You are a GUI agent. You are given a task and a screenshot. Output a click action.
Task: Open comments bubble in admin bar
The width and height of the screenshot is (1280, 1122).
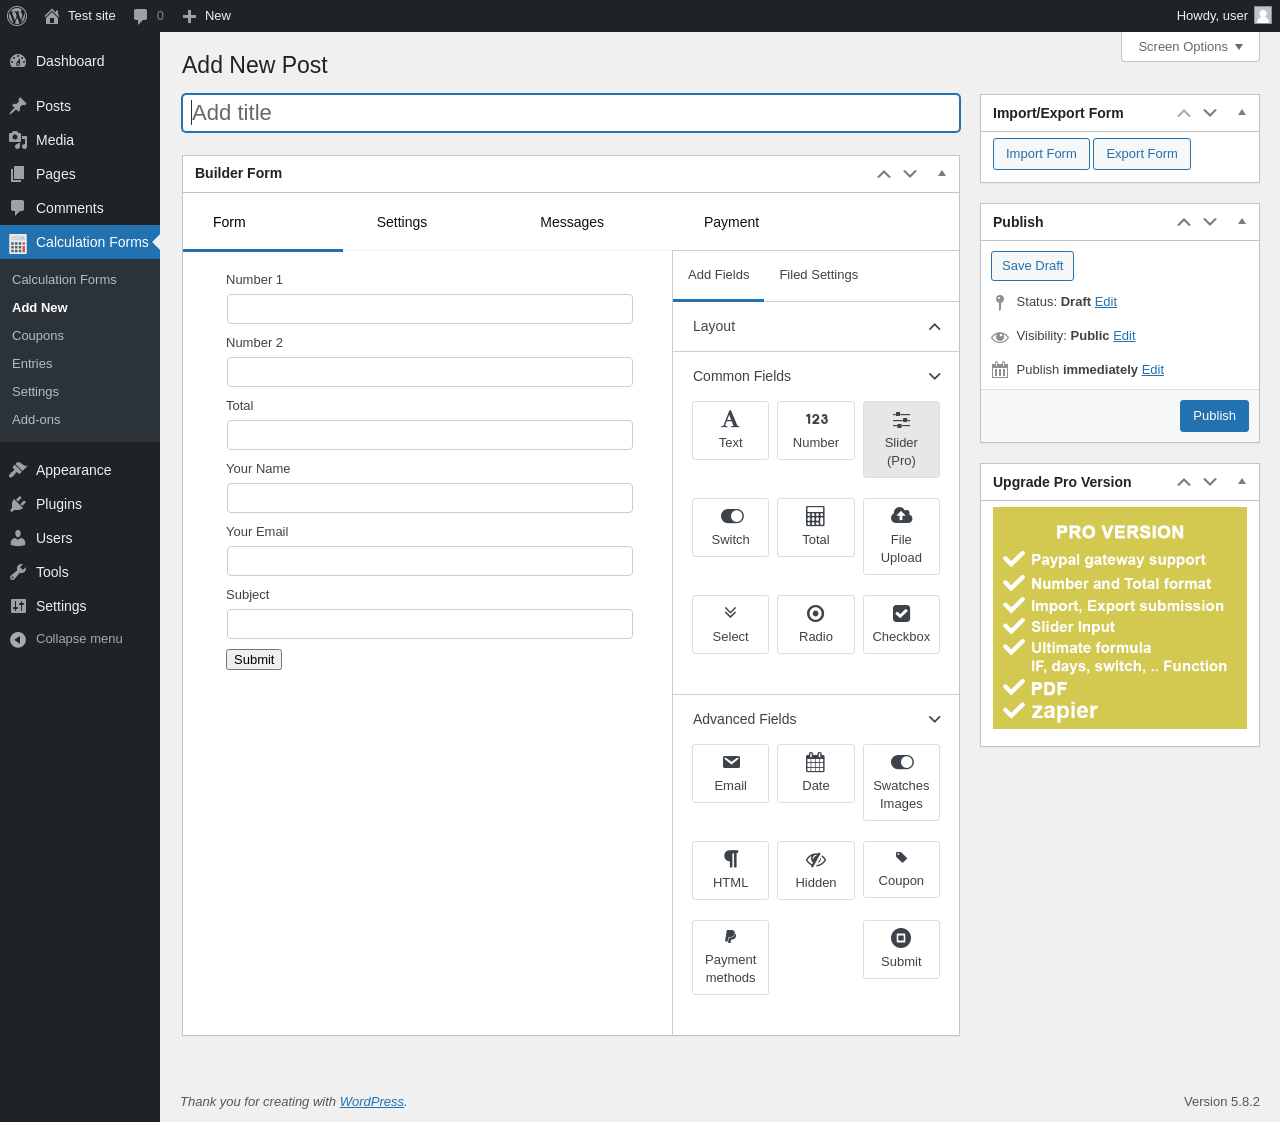pyautogui.click(x=148, y=16)
